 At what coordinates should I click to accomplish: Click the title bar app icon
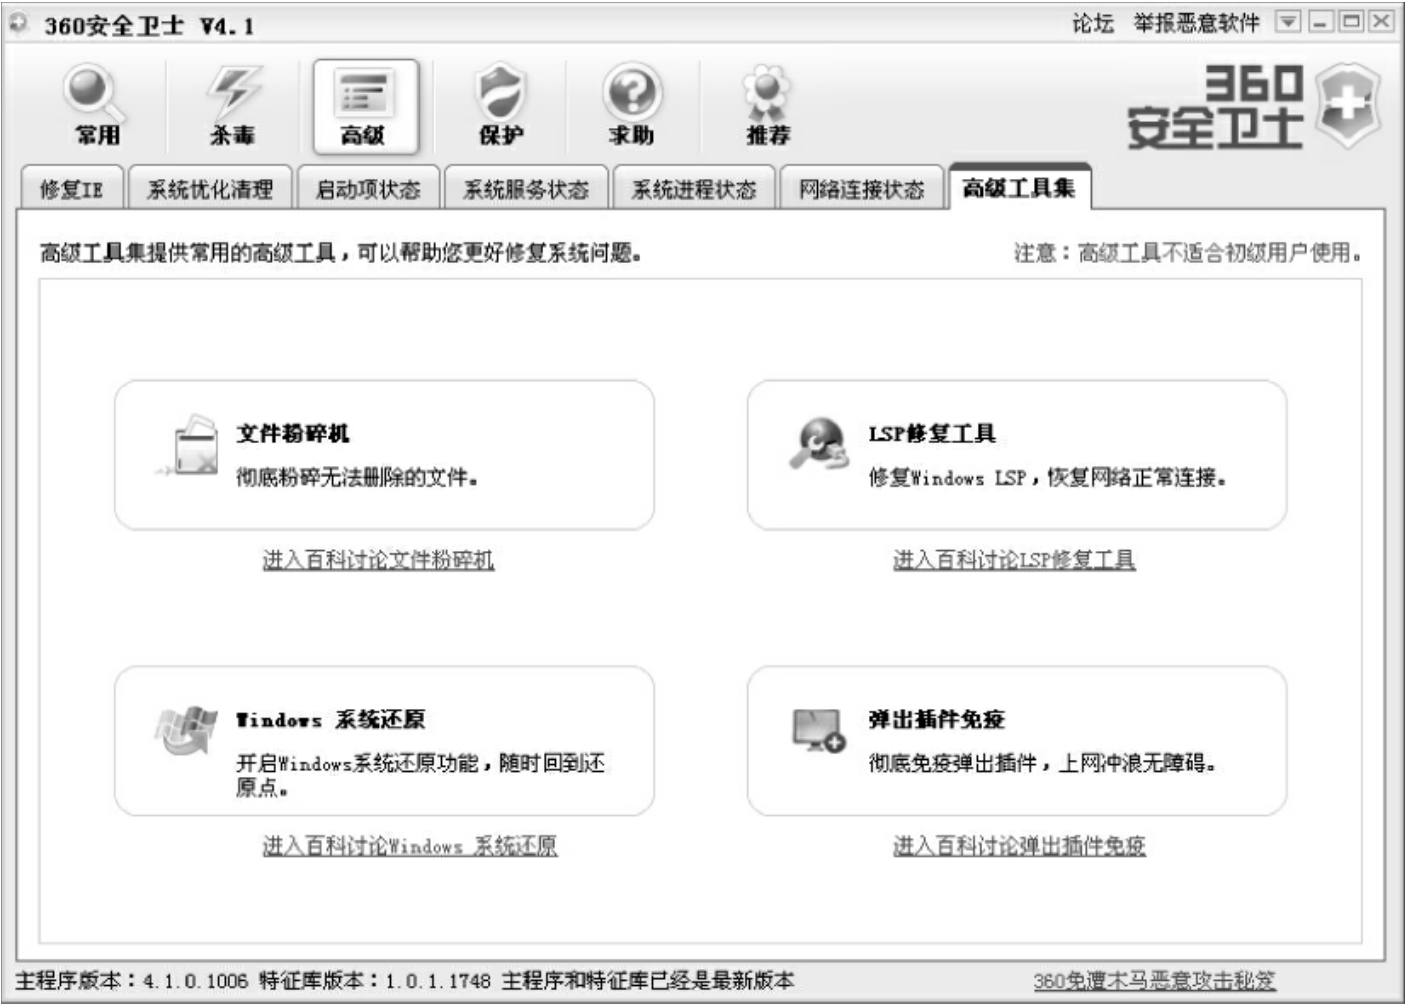[x=18, y=23]
